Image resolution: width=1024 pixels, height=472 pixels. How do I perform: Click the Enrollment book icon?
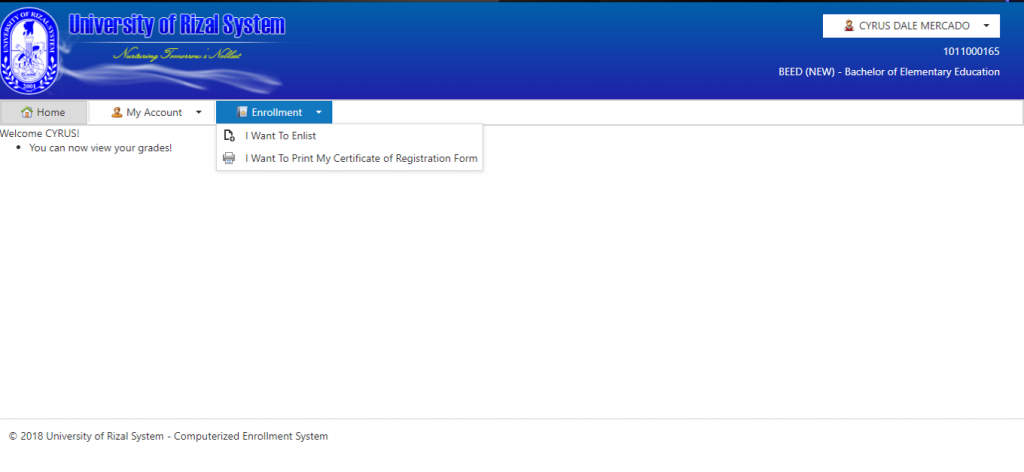pos(242,112)
